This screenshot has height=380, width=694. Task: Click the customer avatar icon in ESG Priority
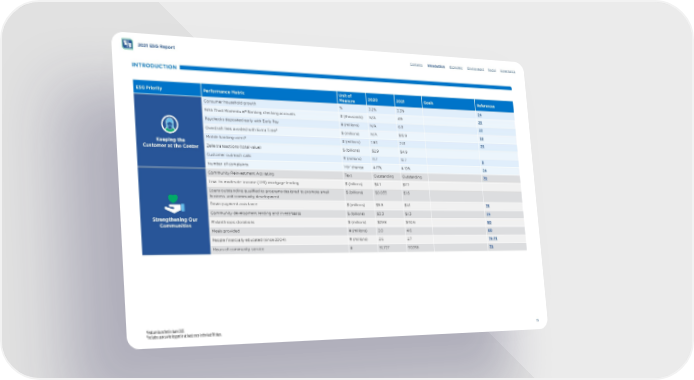click(x=170, y=124)
